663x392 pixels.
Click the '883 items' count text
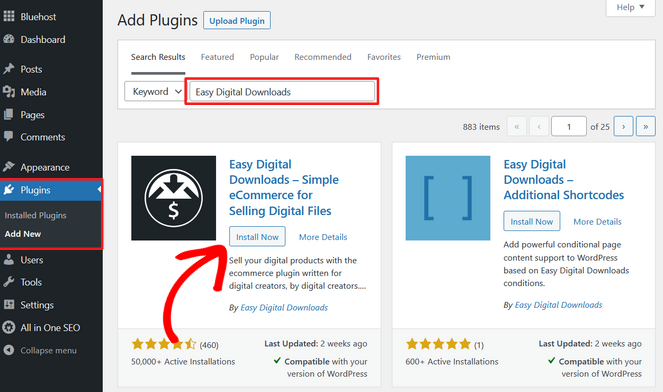pos(481,126)
